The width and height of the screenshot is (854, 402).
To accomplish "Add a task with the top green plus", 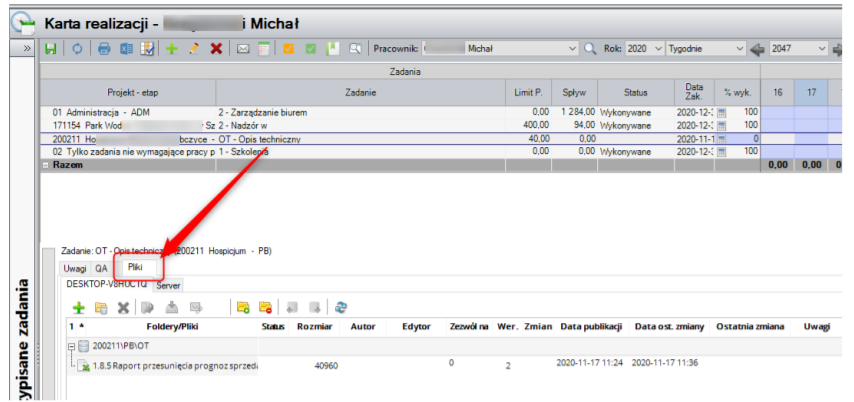I will [172, 48].
